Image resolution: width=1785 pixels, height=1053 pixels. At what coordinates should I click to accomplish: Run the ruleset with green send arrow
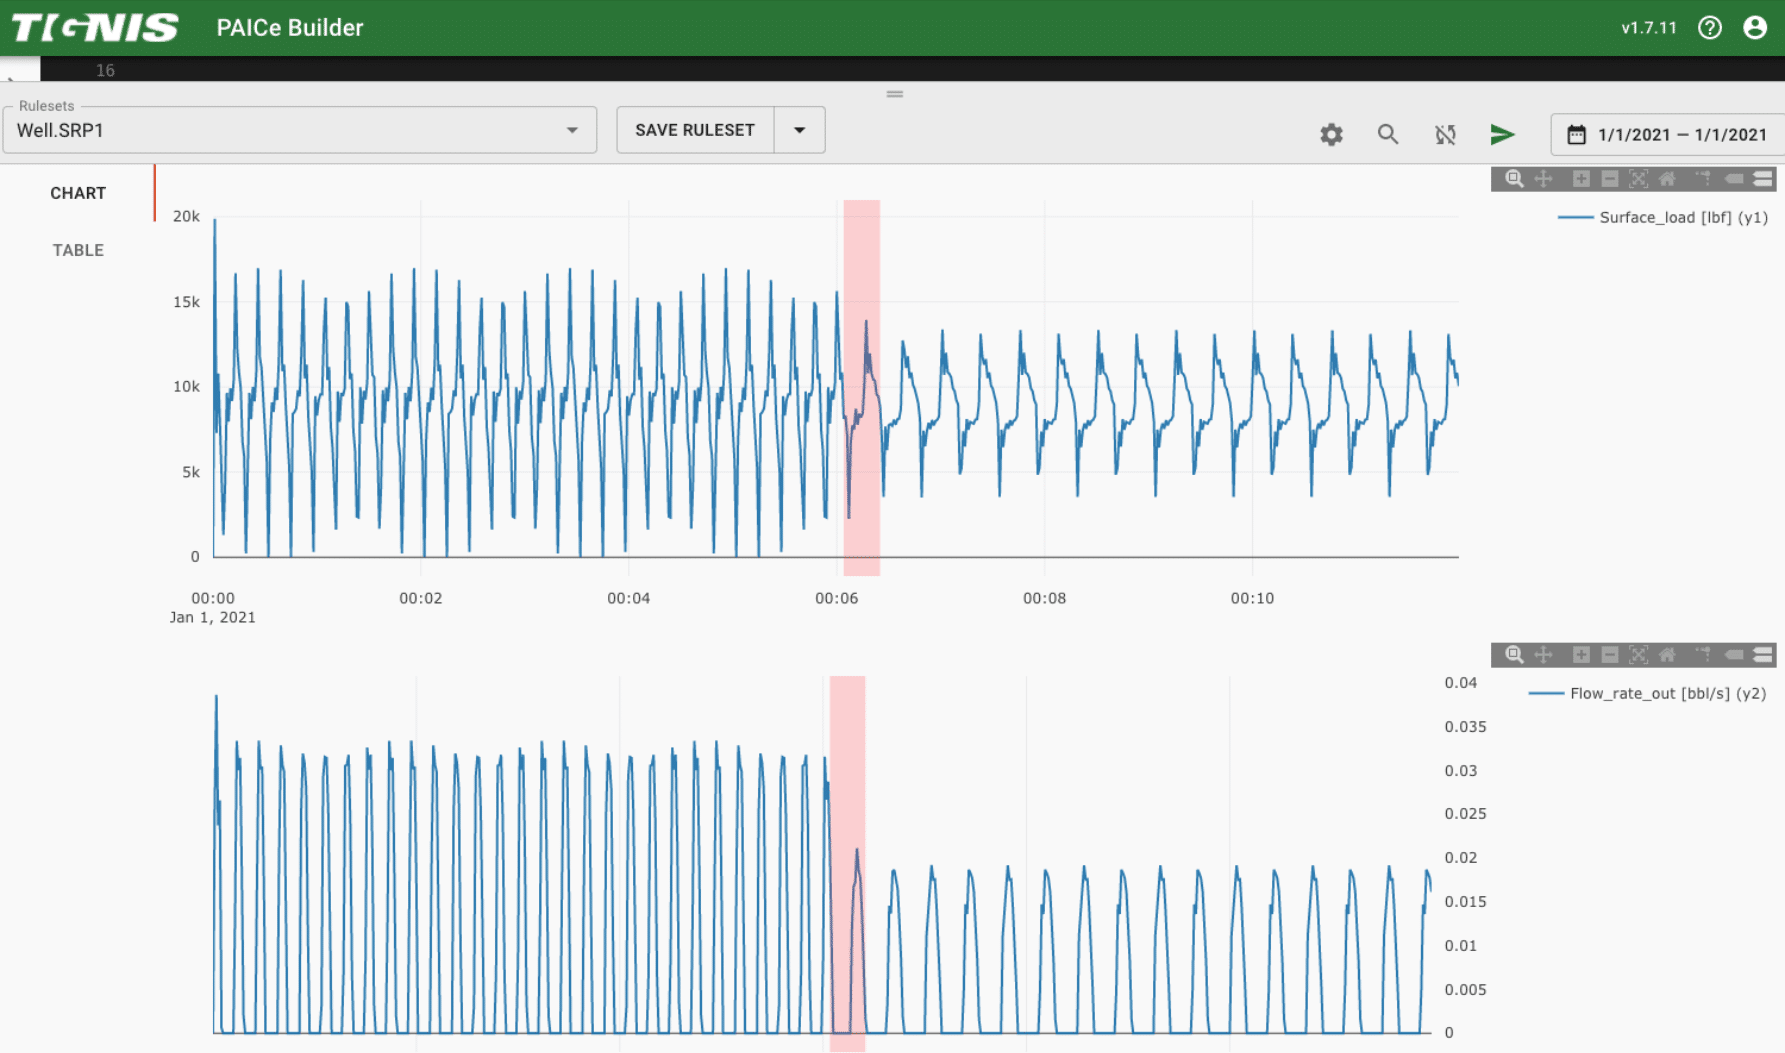pos(1502,134)
